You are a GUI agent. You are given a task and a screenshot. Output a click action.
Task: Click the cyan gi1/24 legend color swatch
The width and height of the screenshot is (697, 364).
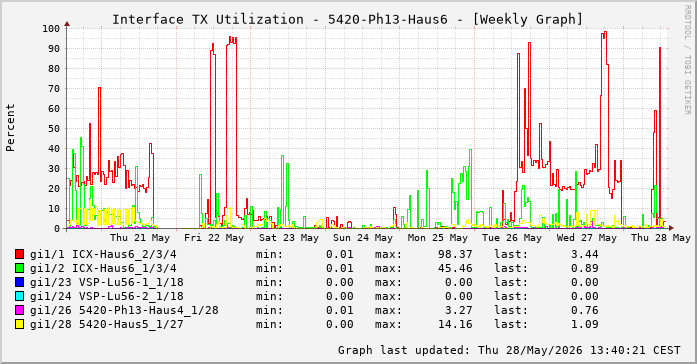click(20, 296)
